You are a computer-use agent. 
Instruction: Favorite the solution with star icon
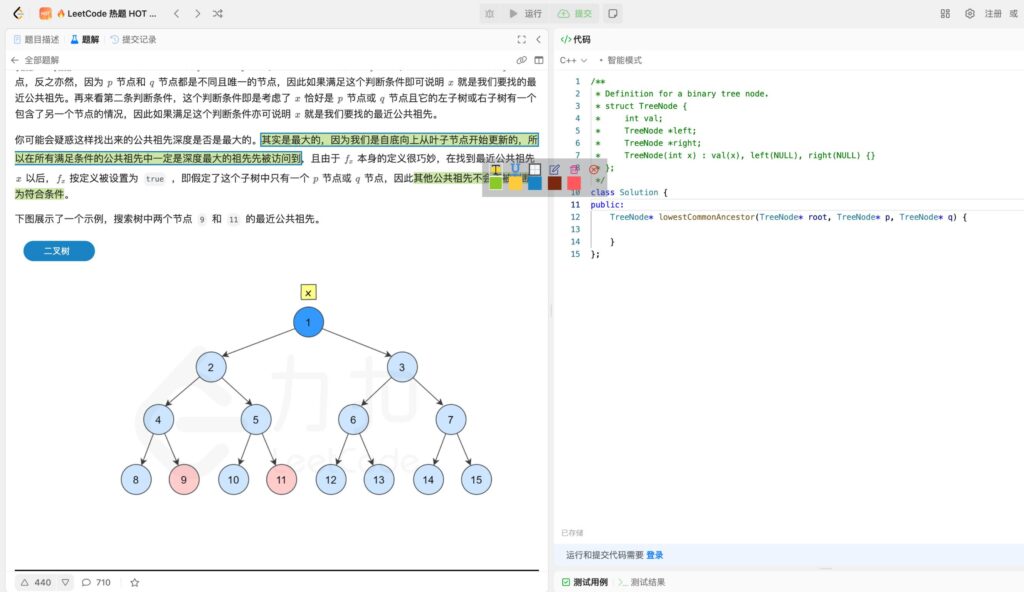tap(135, 582)
